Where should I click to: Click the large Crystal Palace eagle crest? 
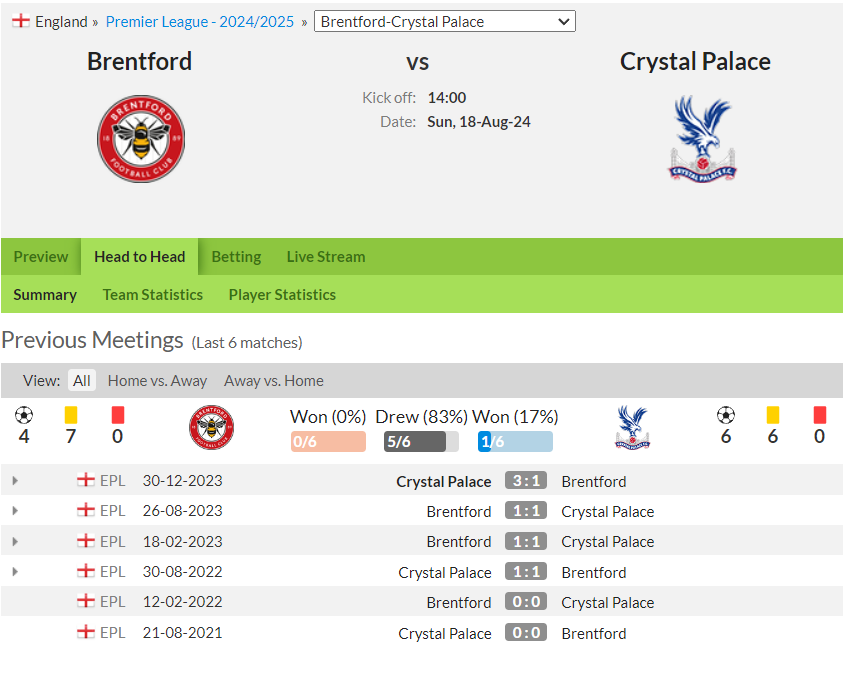pos(702,139)
